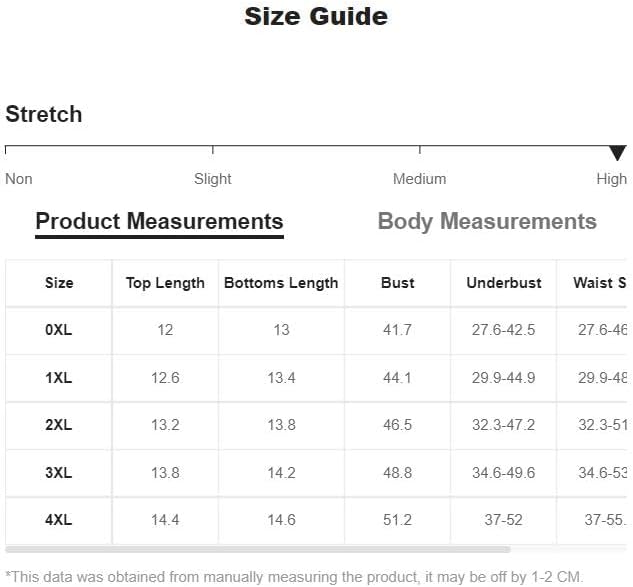Image resolution: width=633 pixels, height=587 pixels.
Task: Select the 2XL size row header
Action: point(59,425)
